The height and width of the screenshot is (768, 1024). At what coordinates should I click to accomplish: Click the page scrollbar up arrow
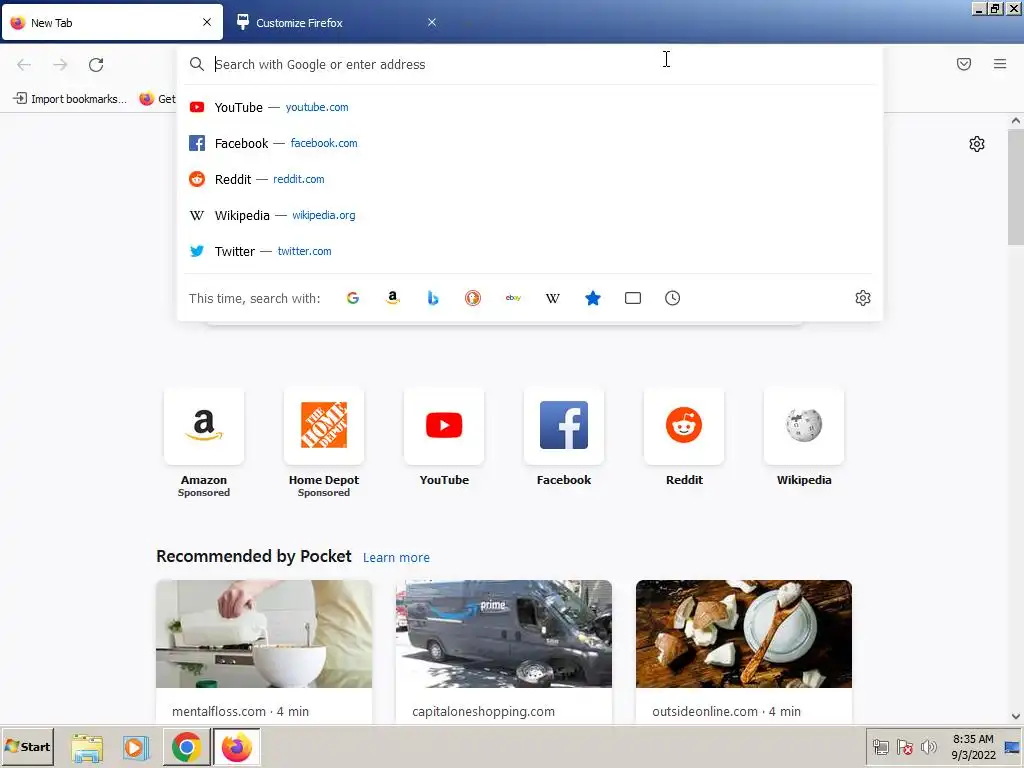tap(1016, 121)
